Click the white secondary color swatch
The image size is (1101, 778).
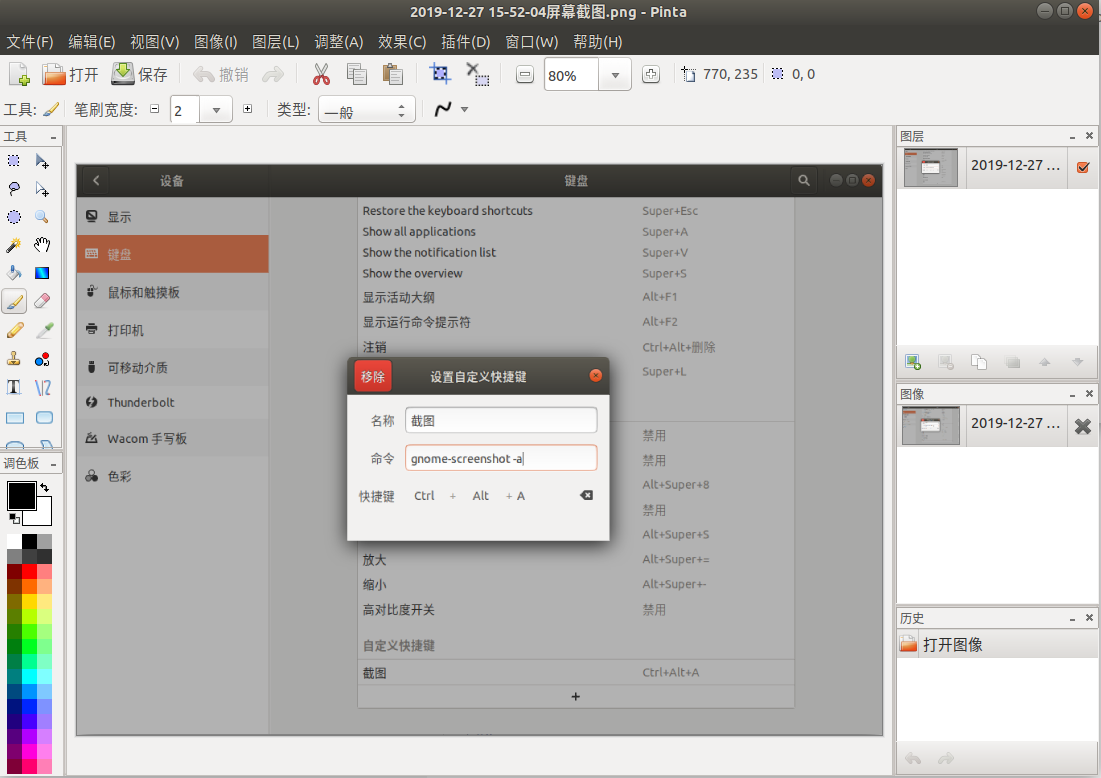click(41, 516)
